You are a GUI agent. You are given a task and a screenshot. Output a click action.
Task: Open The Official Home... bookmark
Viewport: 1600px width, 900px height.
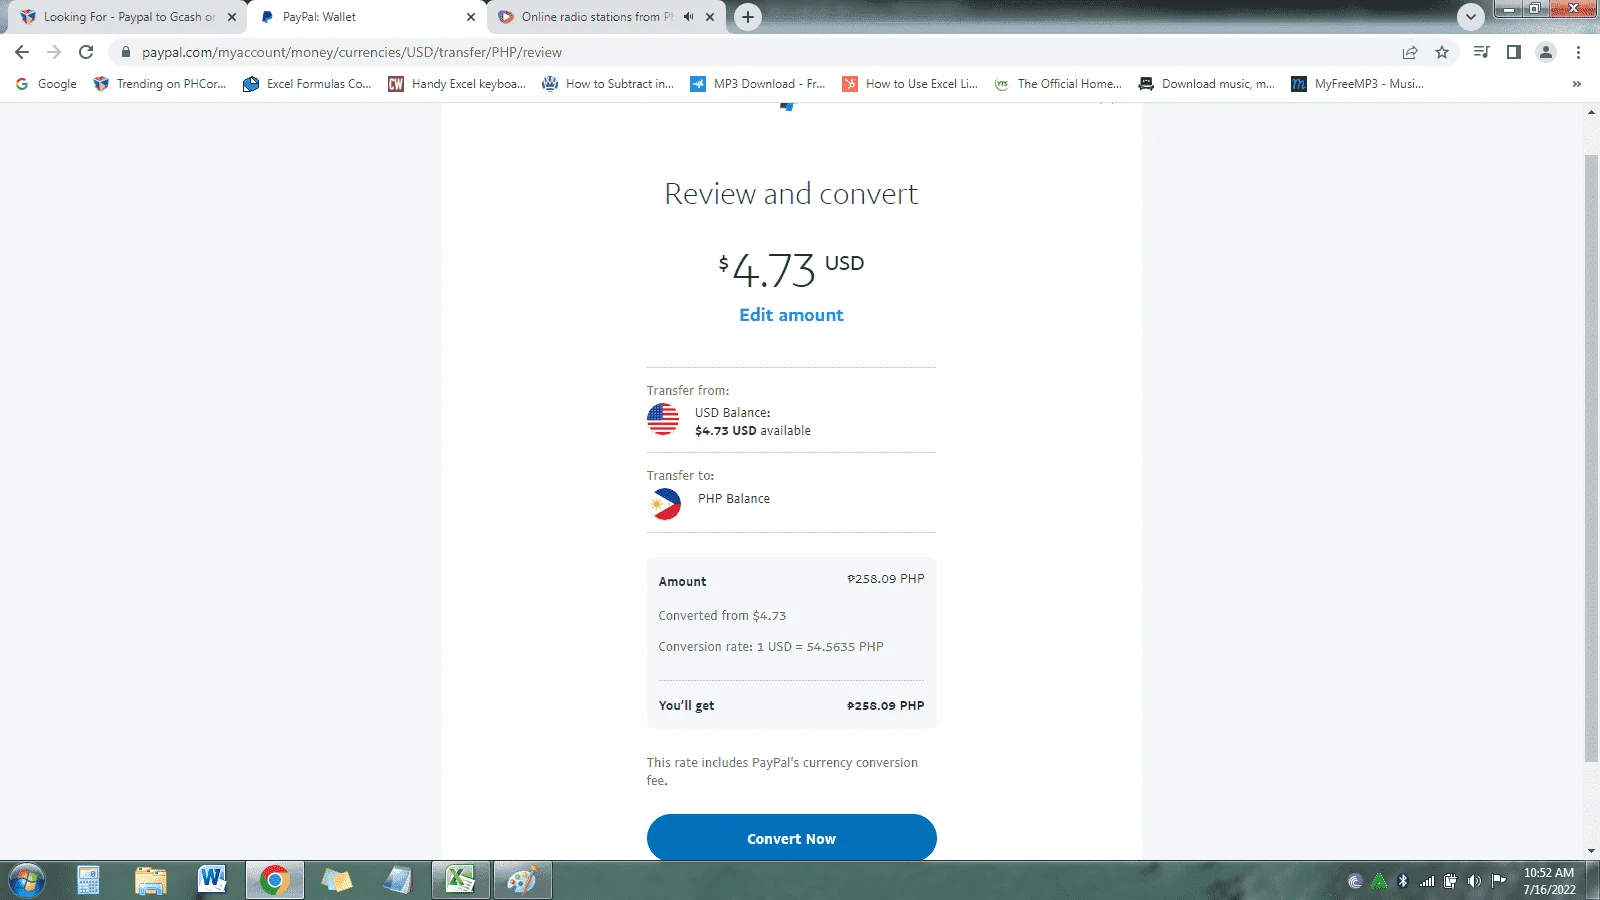1059,84
